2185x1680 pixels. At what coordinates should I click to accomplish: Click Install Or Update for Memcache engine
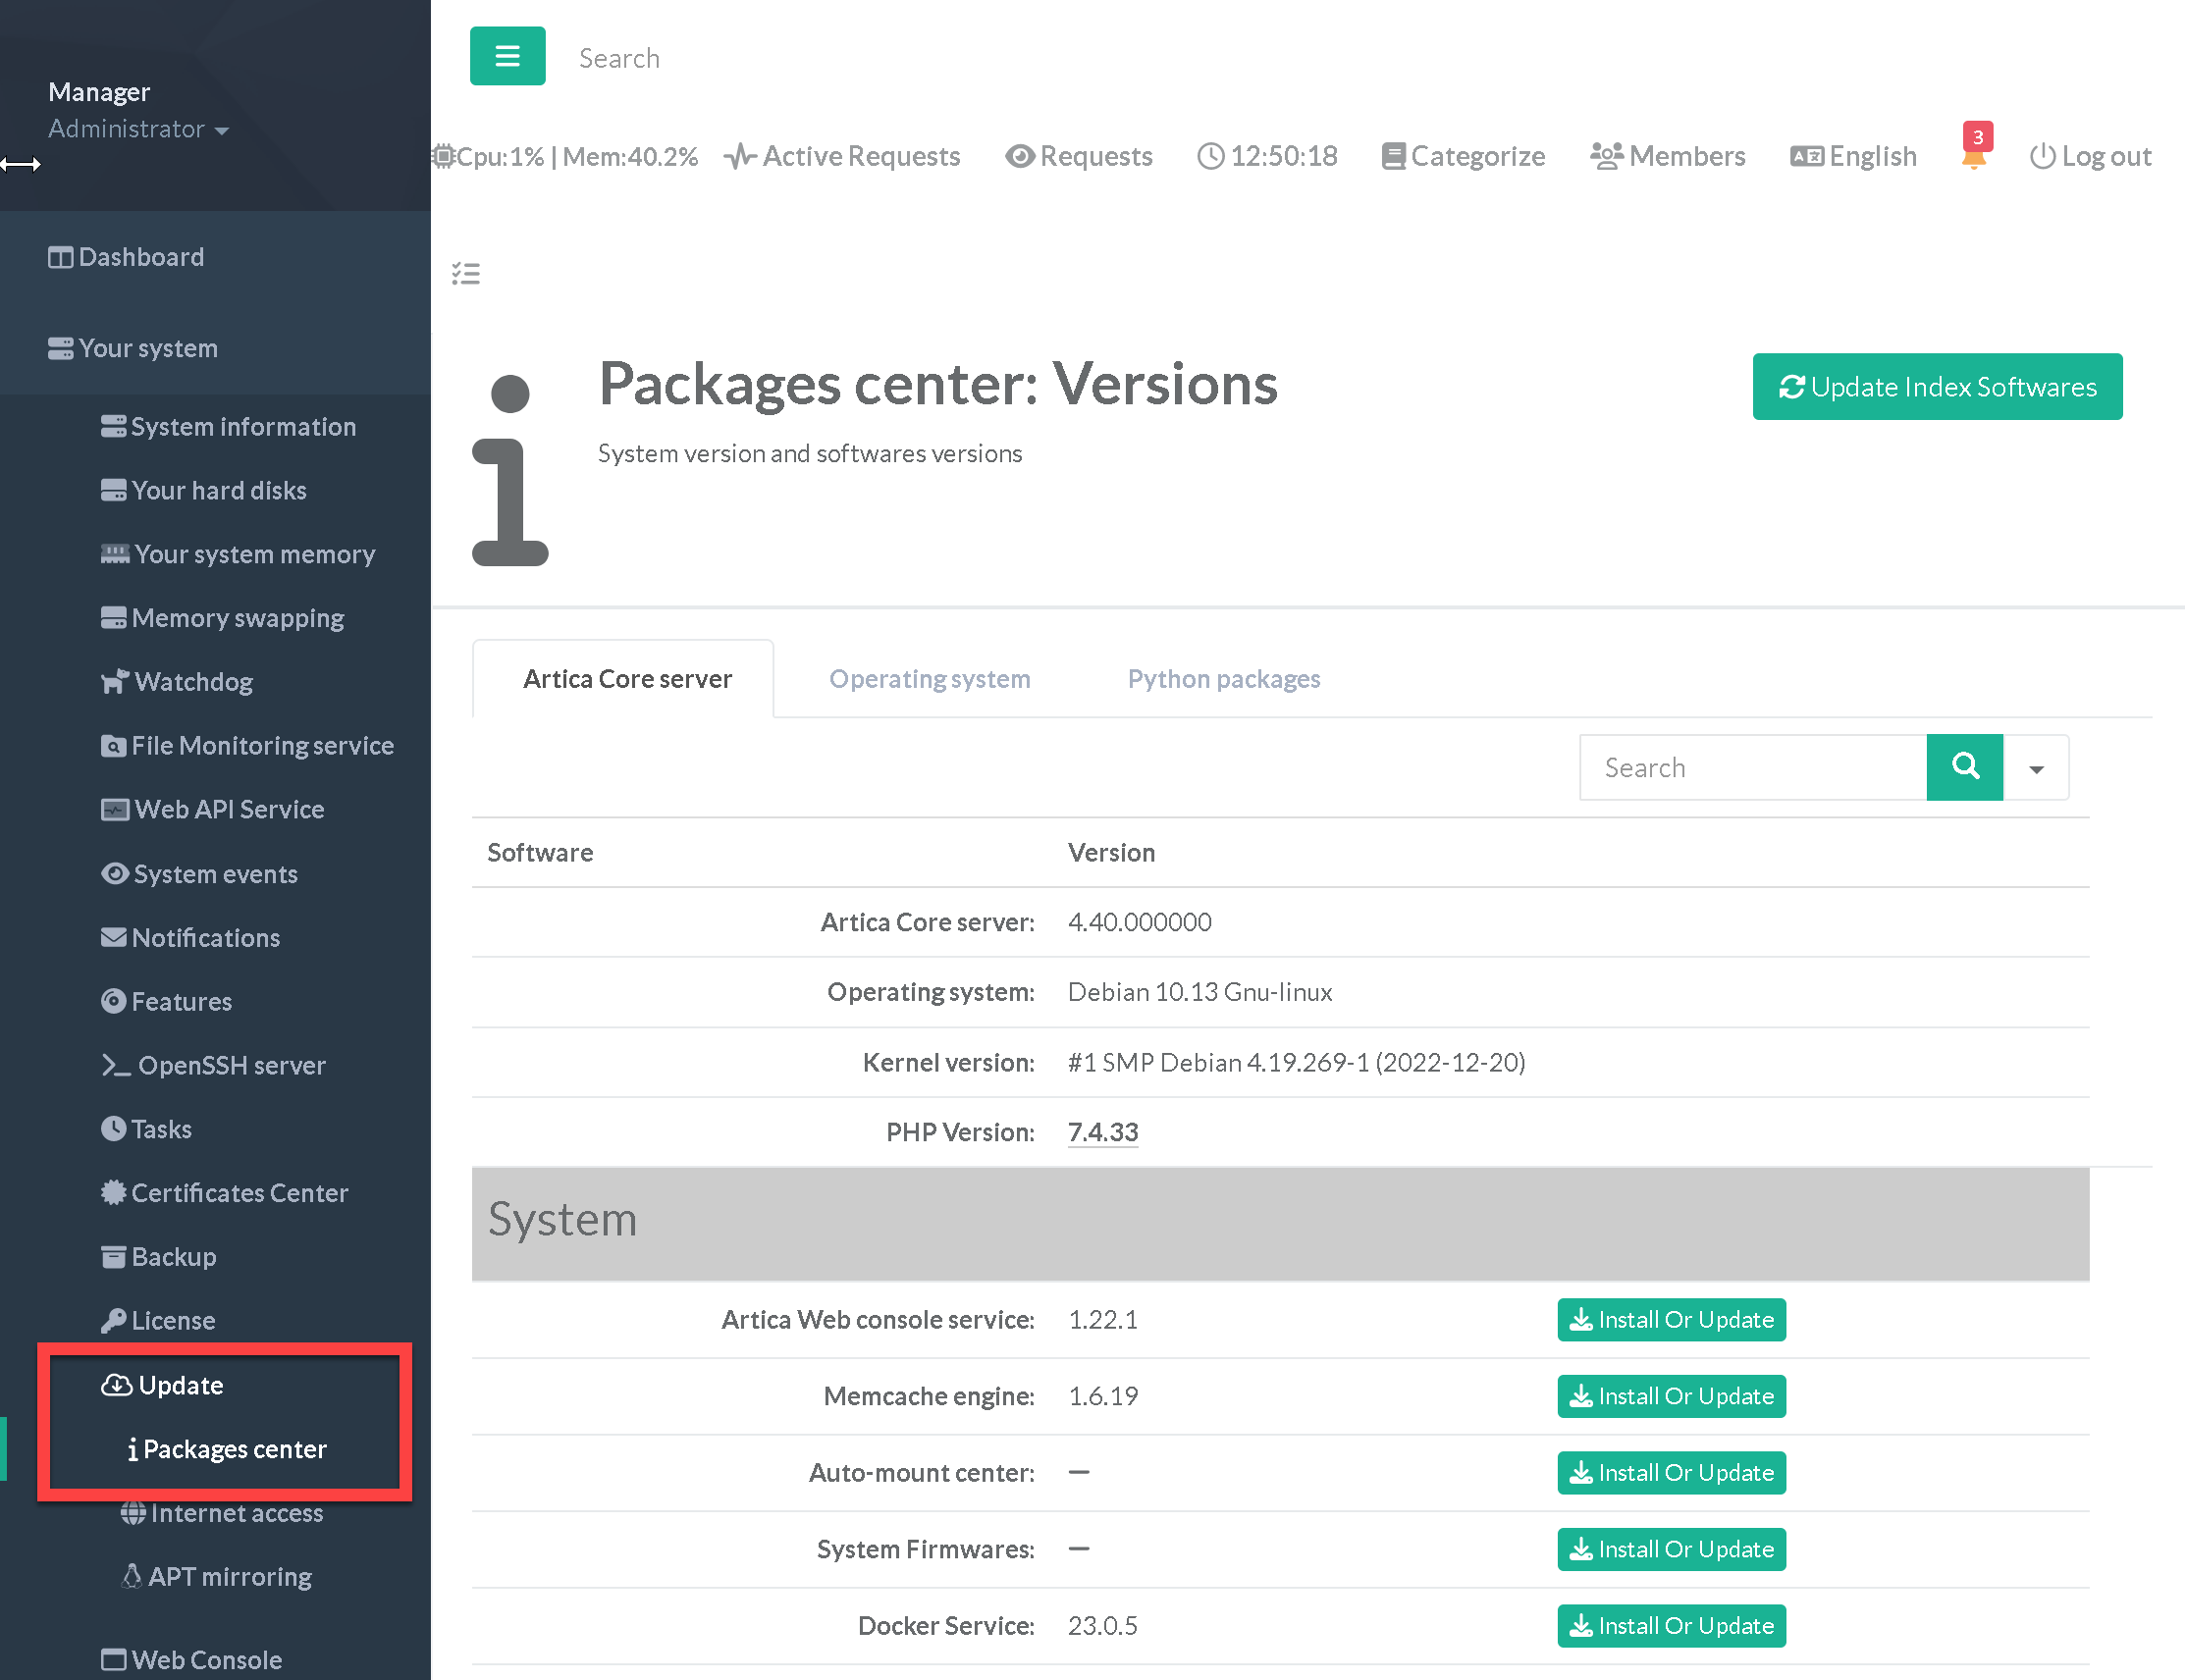[1670, 1396]
